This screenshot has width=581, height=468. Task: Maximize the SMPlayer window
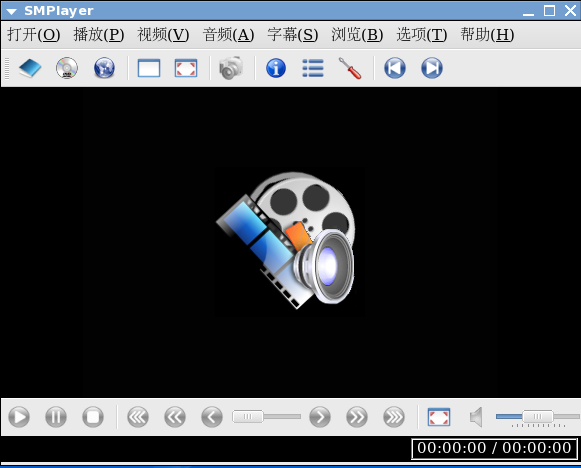click(x=550, y=10)
